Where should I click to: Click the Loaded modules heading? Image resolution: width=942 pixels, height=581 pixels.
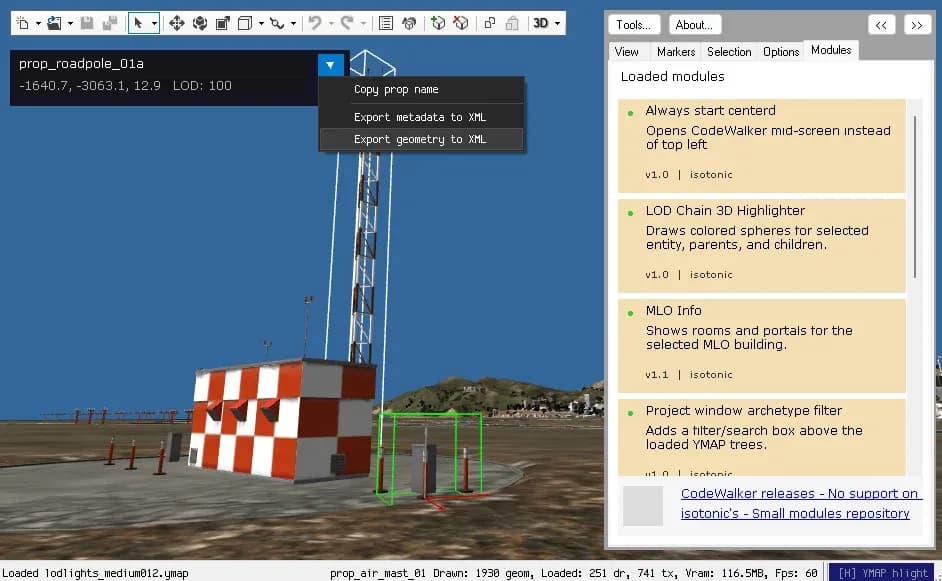tap(672, 77)
